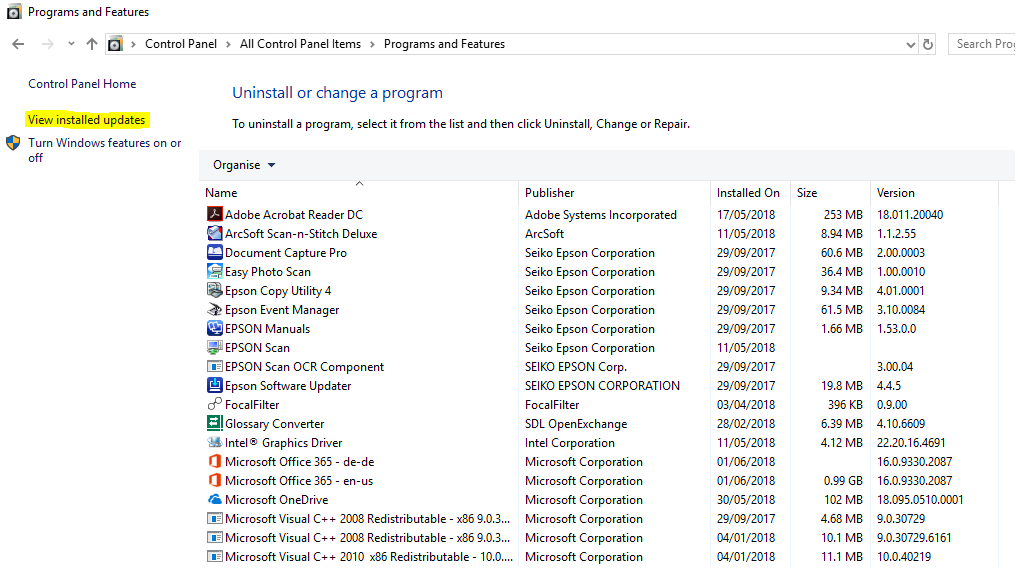Select the Microsoft Office 365 de-de icon
Screen dimensions: 1018x573
[x=214, y=461]
